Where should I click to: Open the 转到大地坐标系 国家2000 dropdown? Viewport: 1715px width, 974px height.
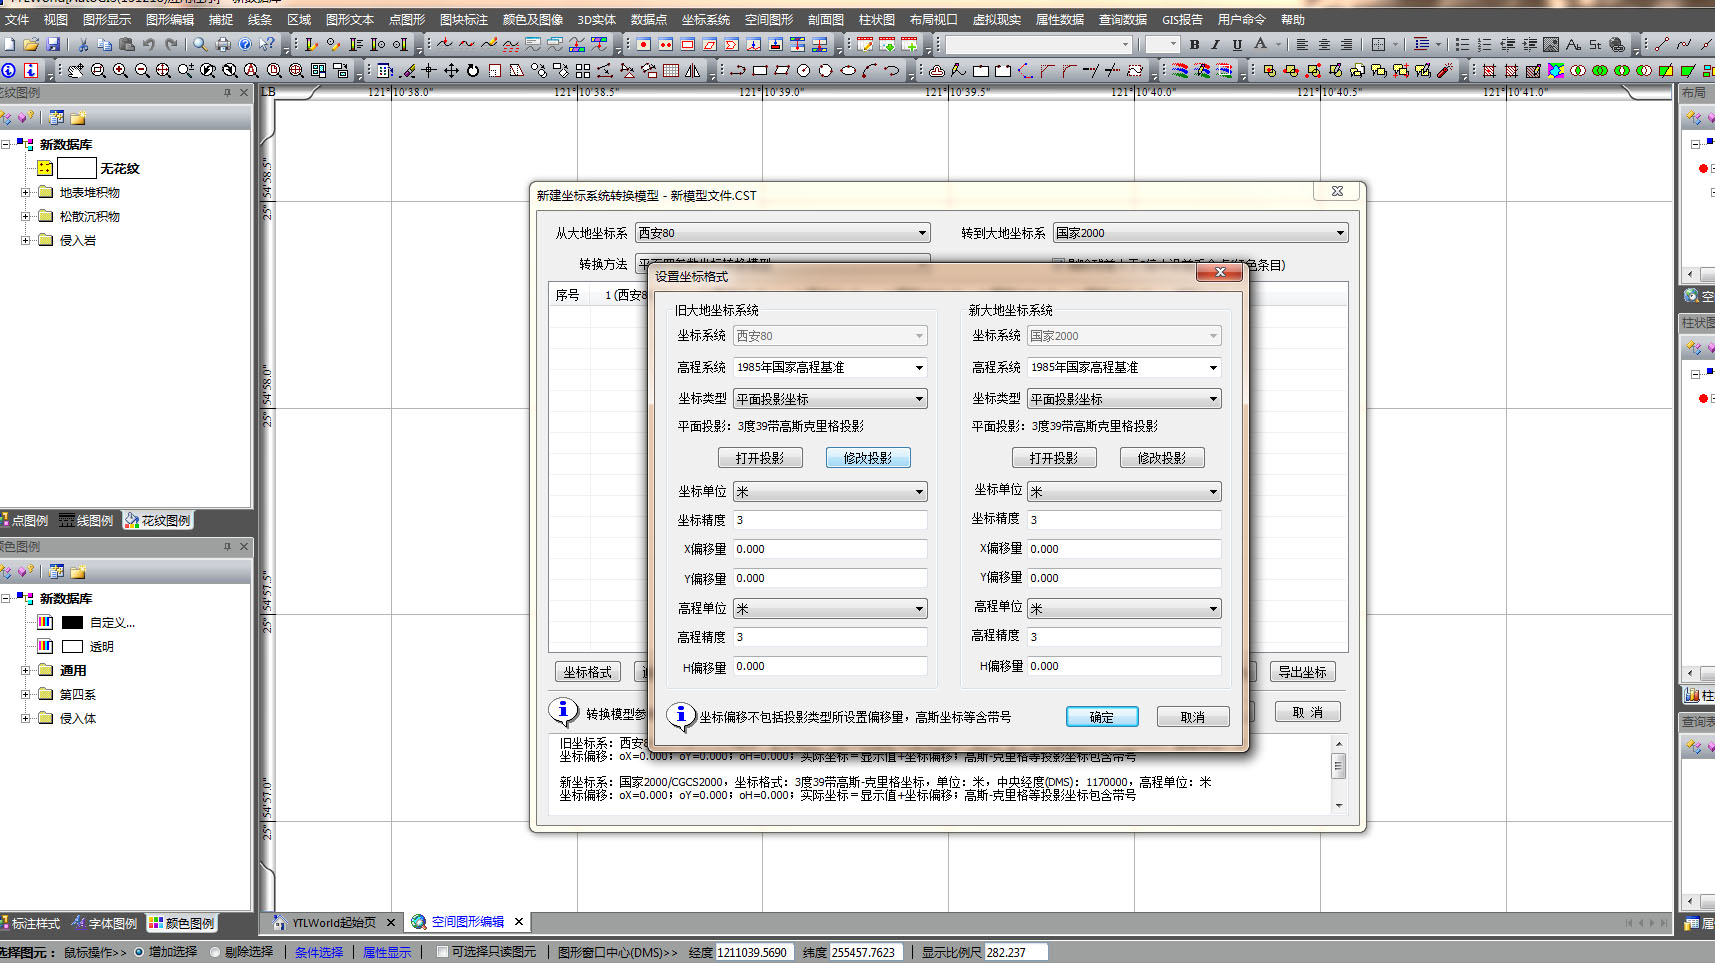[x=1201, y=233]
